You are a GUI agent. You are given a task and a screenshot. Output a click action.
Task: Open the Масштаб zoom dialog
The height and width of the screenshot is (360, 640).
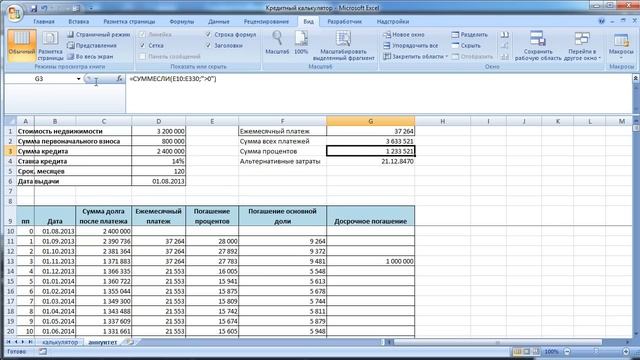[277, 42]
